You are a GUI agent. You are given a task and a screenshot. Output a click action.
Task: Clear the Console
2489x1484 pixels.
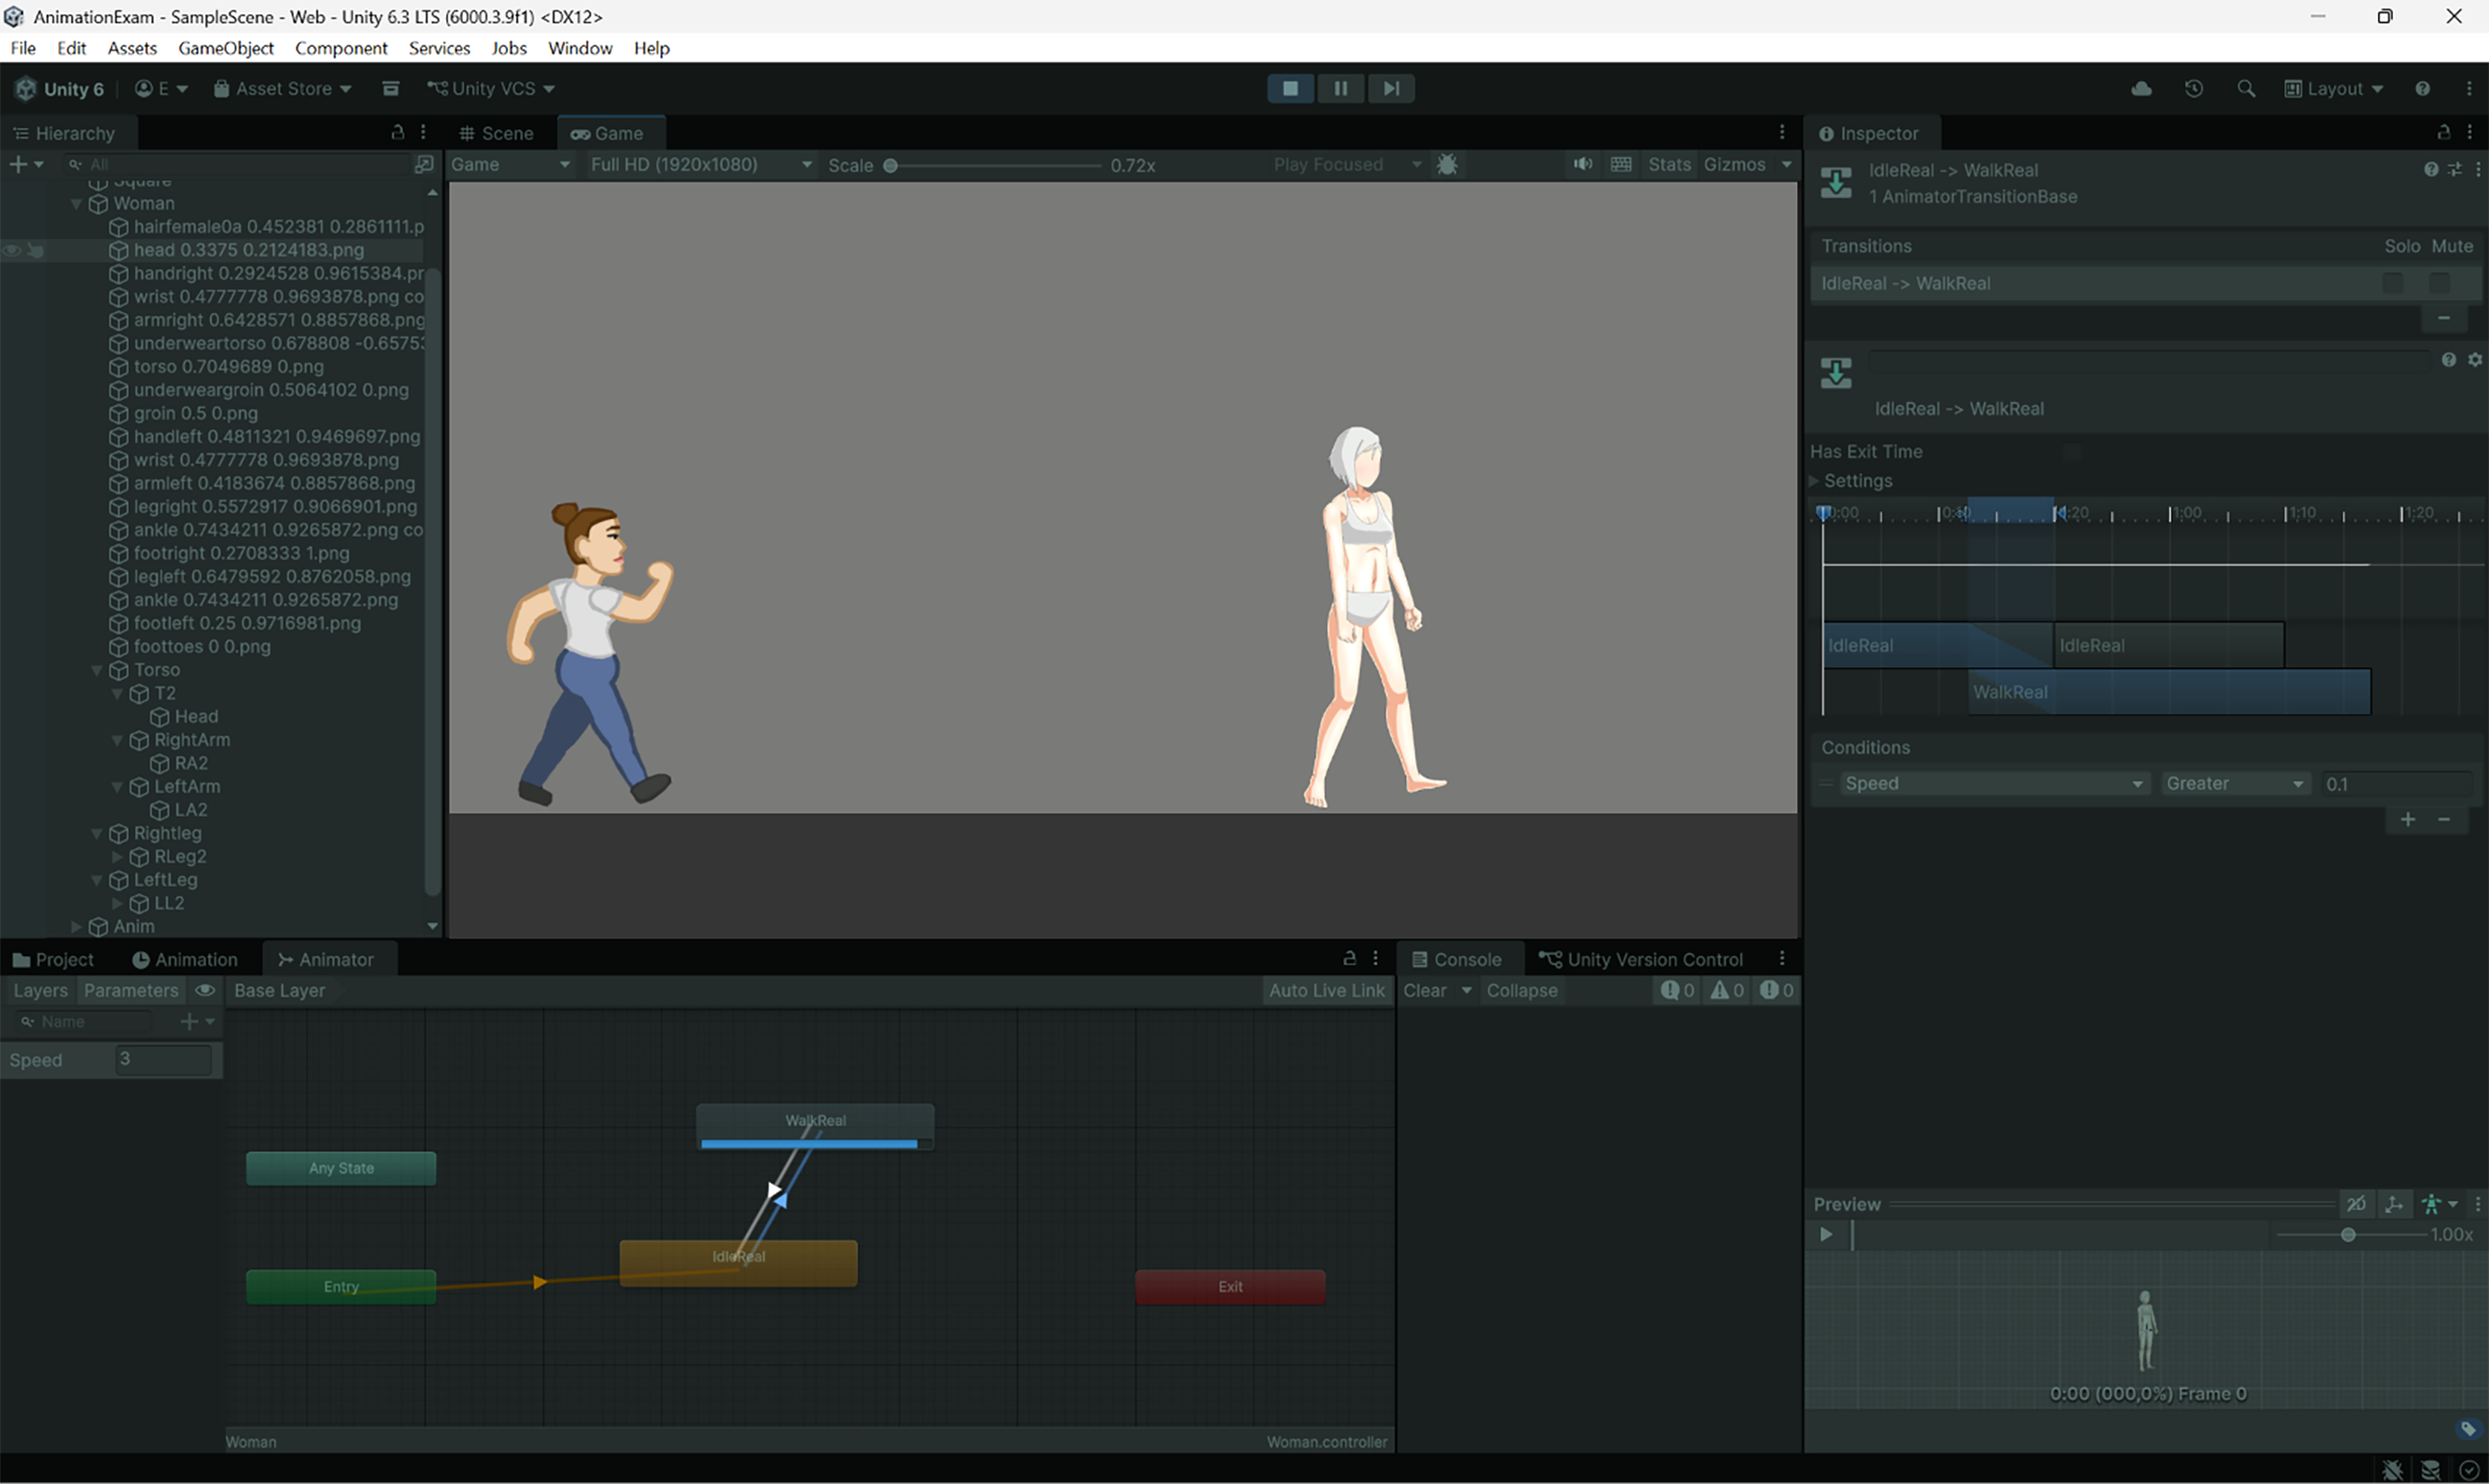[x=1425, y=990]
